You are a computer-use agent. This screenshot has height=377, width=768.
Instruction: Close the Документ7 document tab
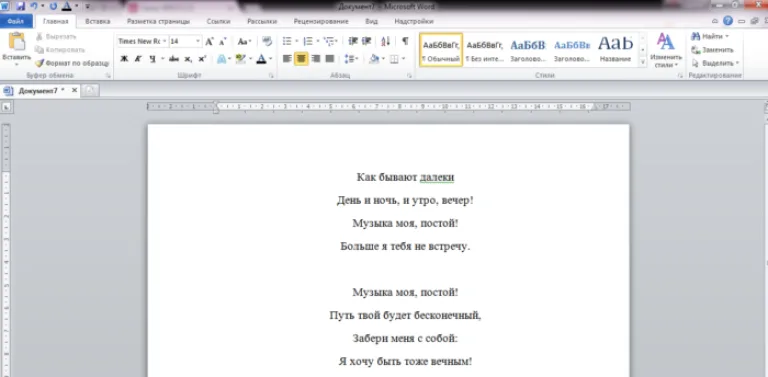click(x=74, y=91)
